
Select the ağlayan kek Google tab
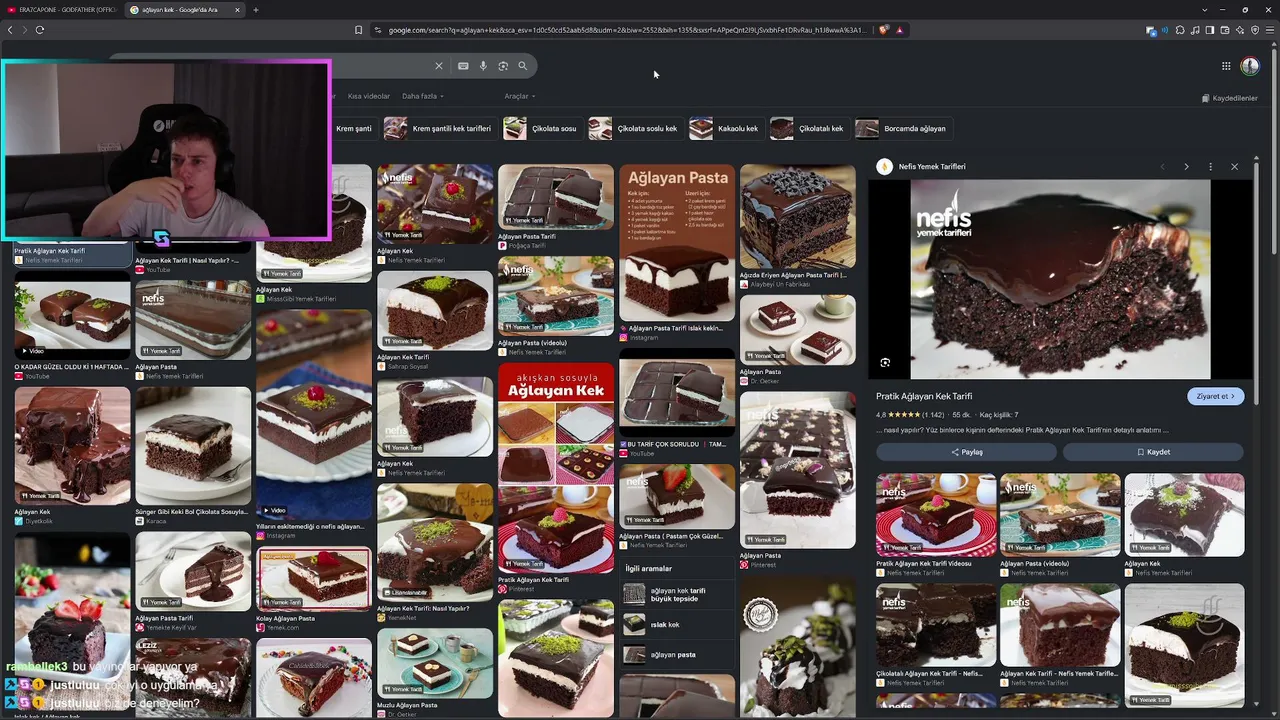click(185, 10)
